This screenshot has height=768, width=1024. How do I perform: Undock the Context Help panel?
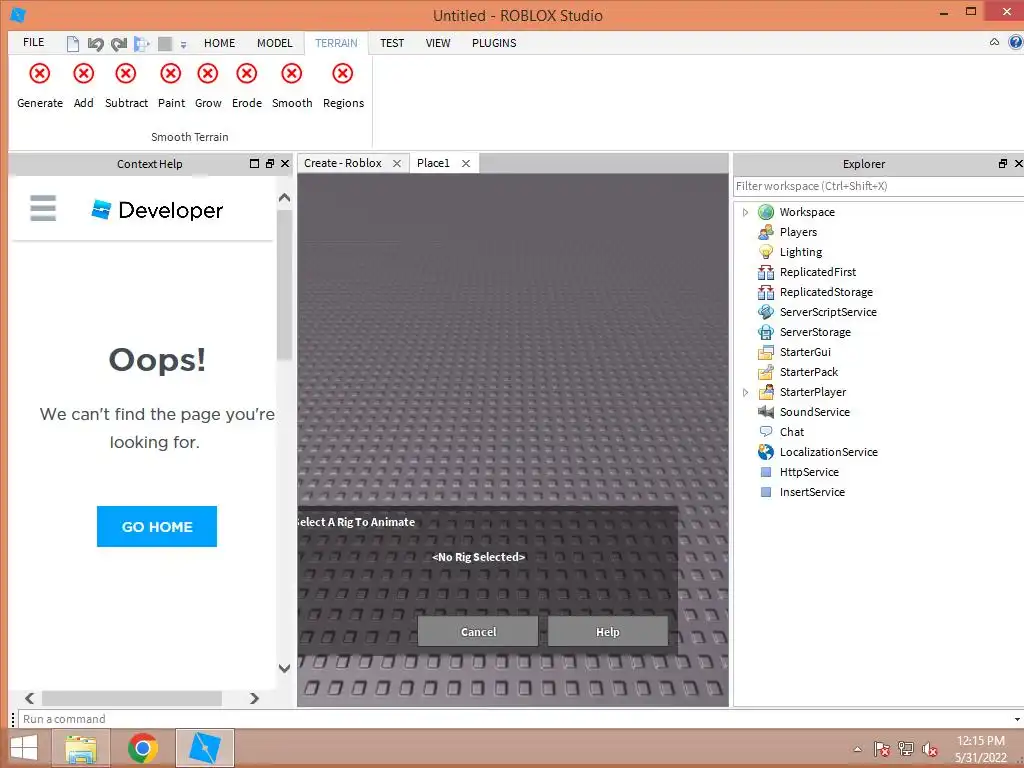(270, 164)
